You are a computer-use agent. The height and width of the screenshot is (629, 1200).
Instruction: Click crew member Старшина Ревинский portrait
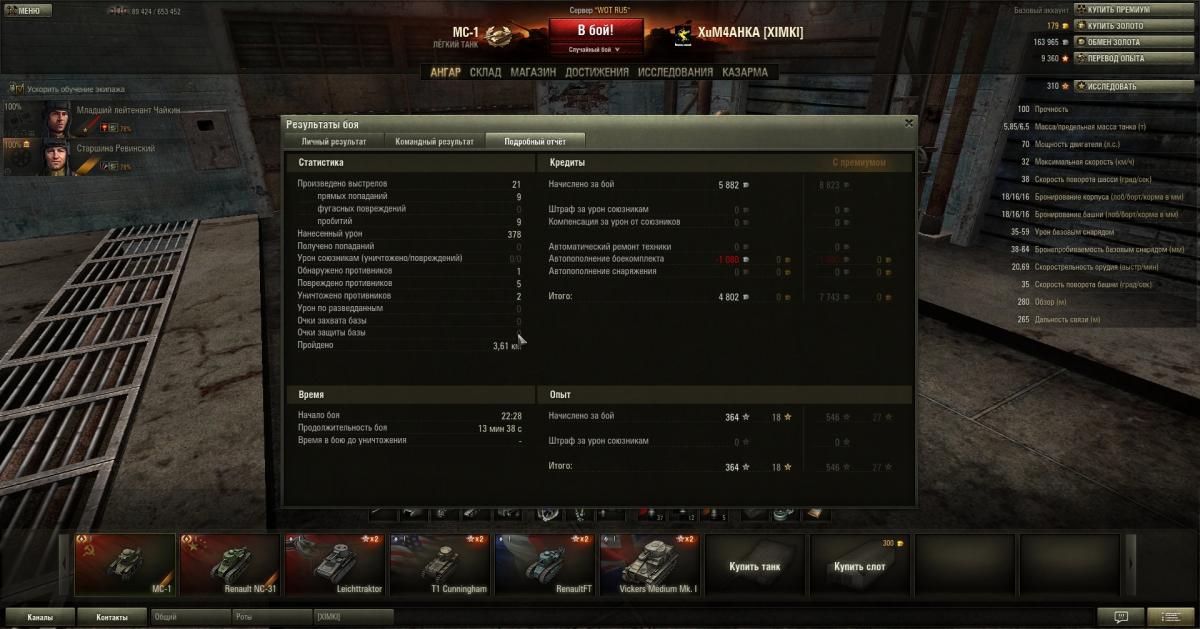click(54, 158)
